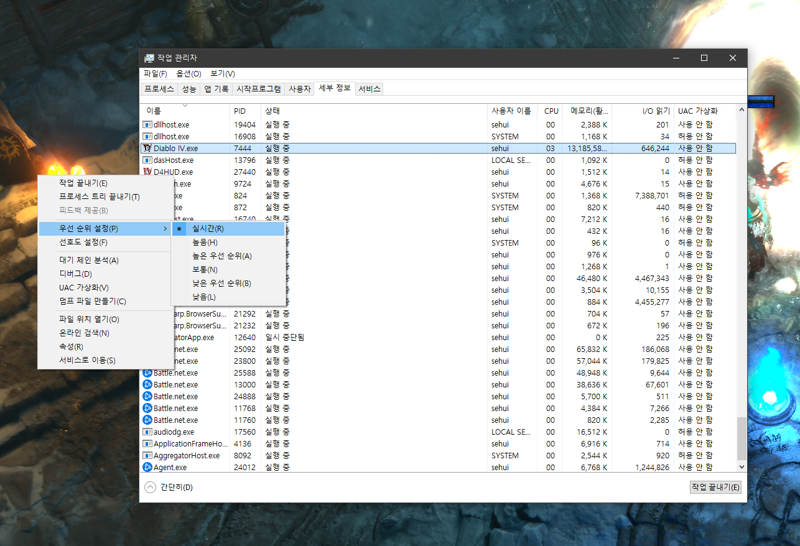
Task: Click the Battle.net.exe icon with PID 24888
Action: pos(147,396)
